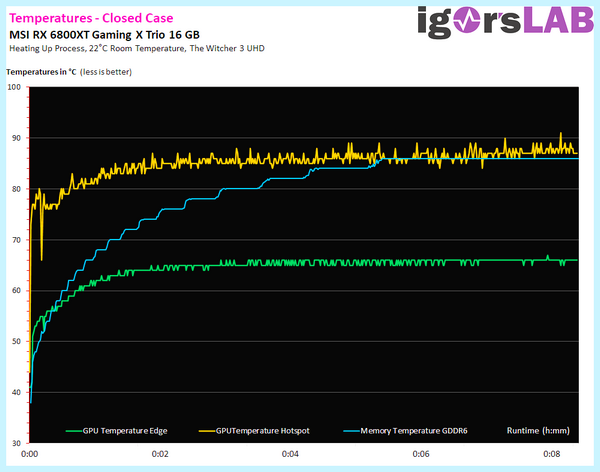Click the highest yellow hotspot peak near 91°C
This screenshot has width=600, height=472.
(561, 134)
